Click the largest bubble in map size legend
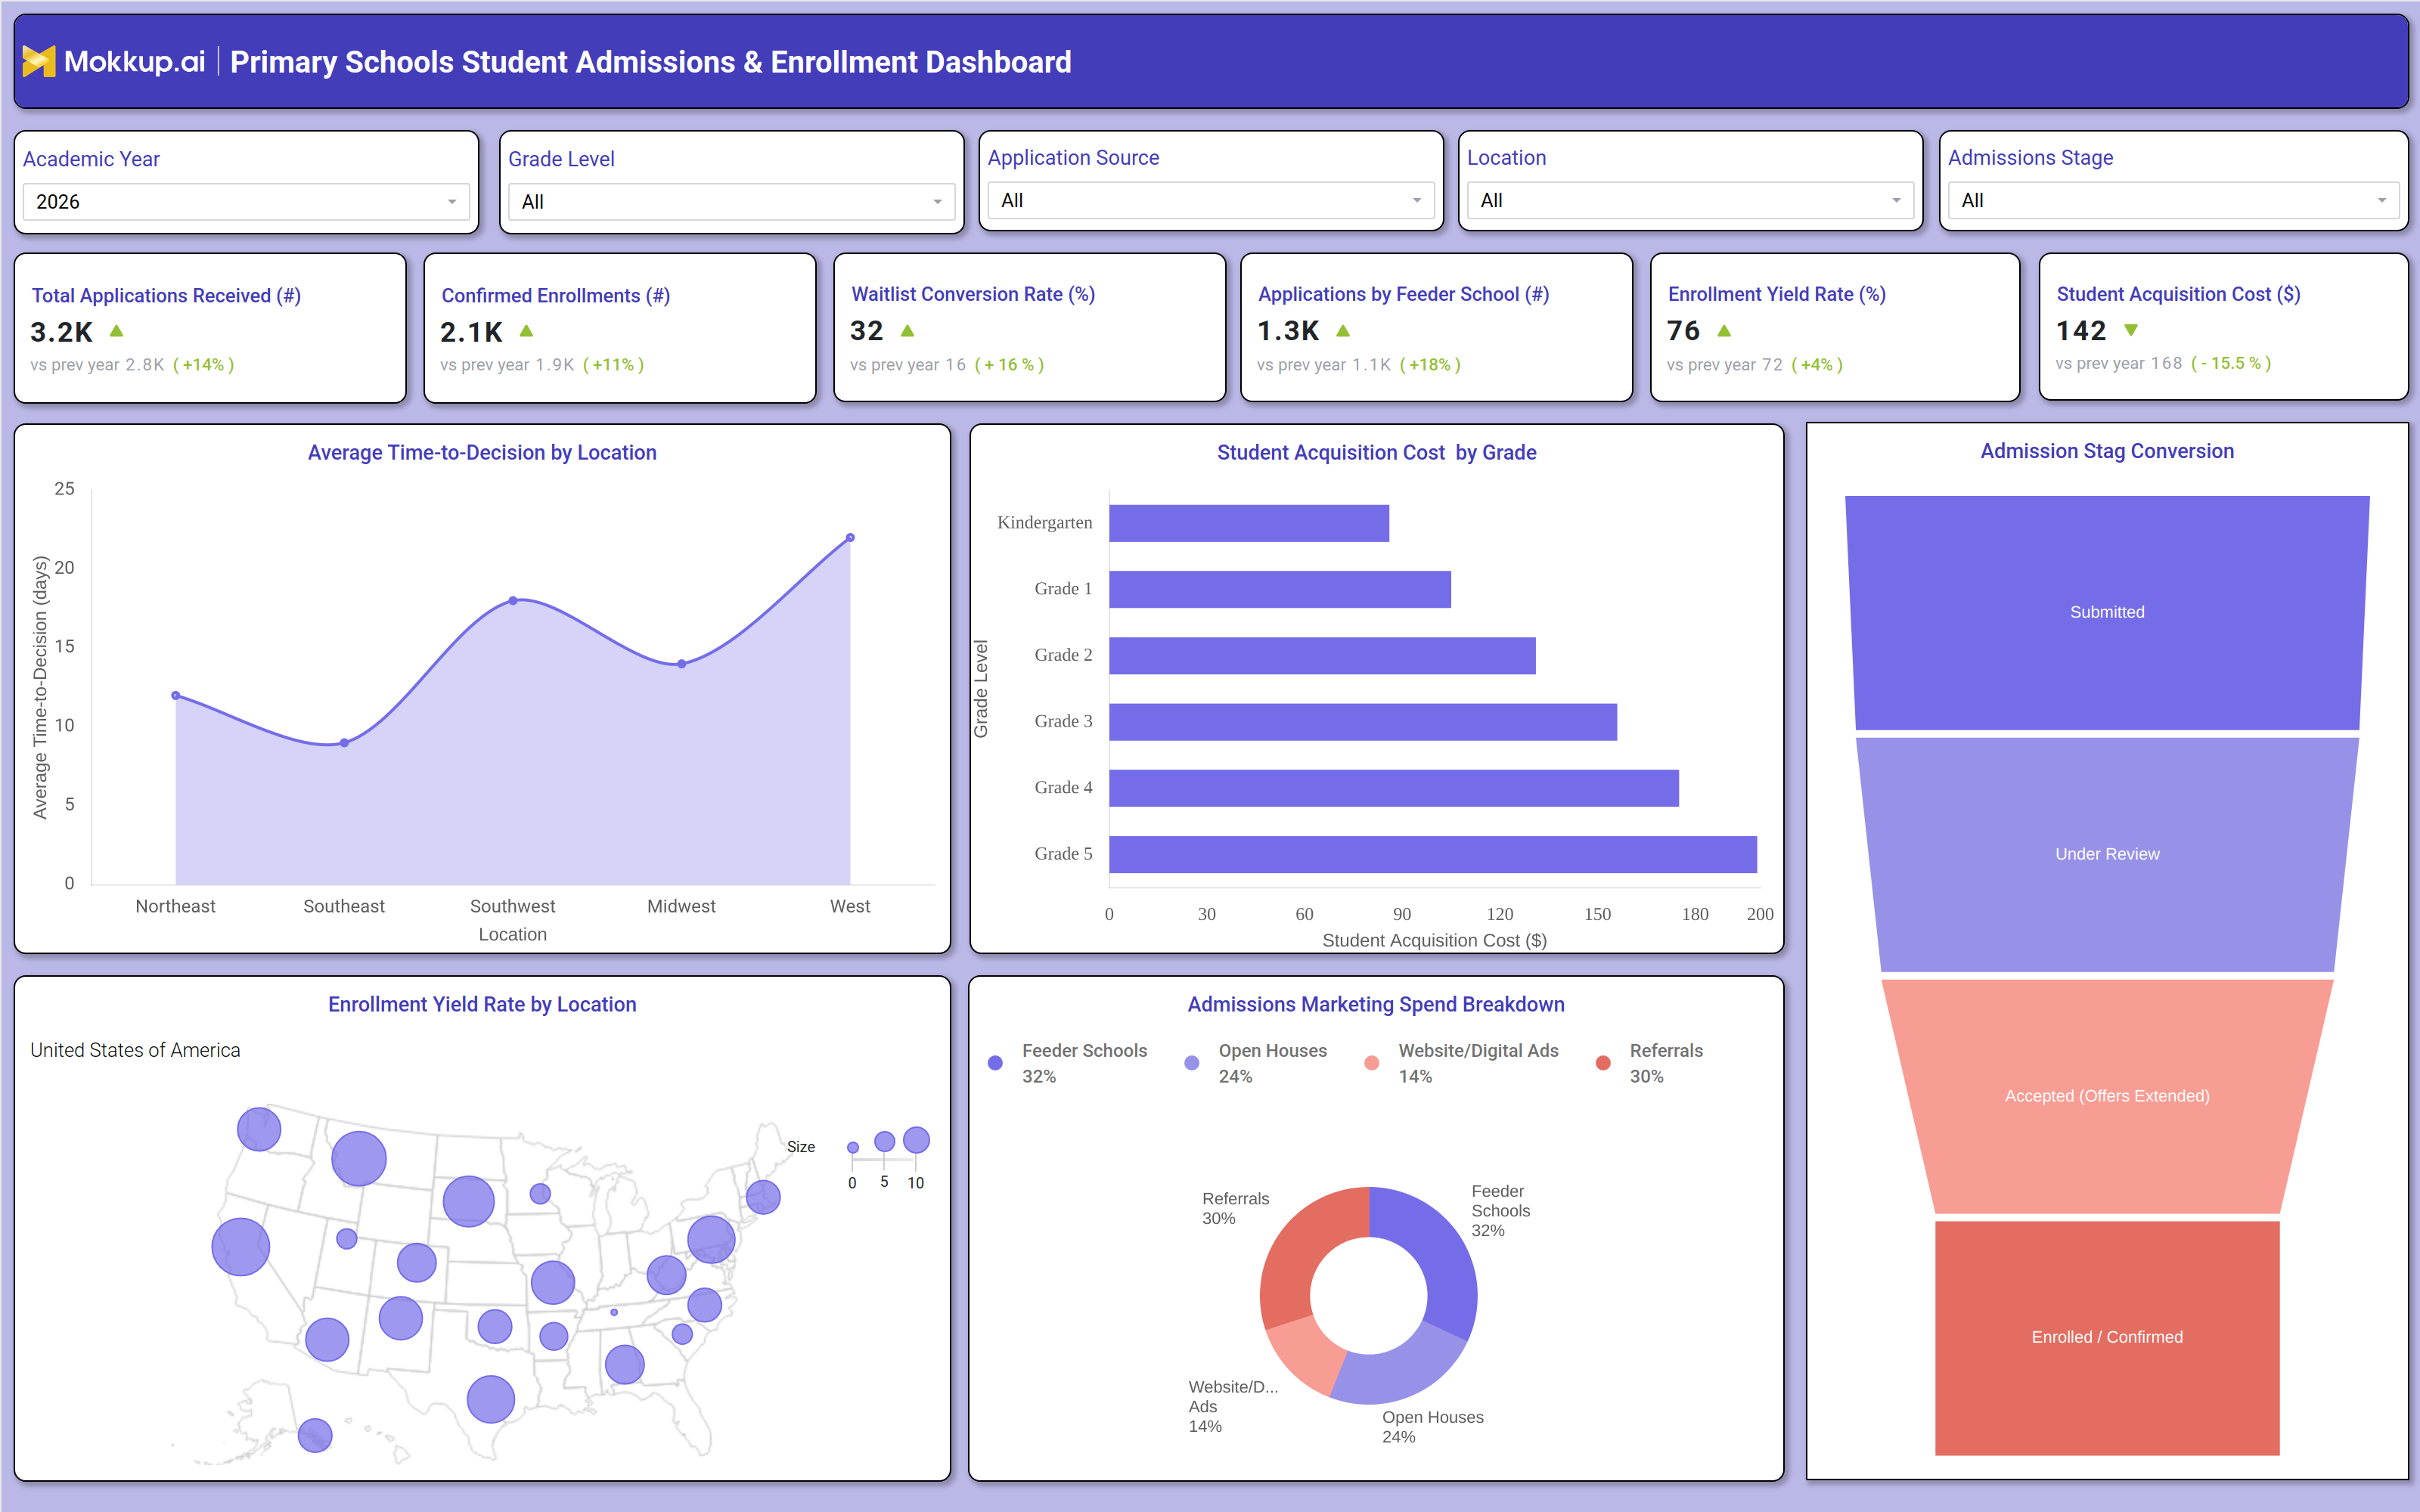 coord(916,1140)
